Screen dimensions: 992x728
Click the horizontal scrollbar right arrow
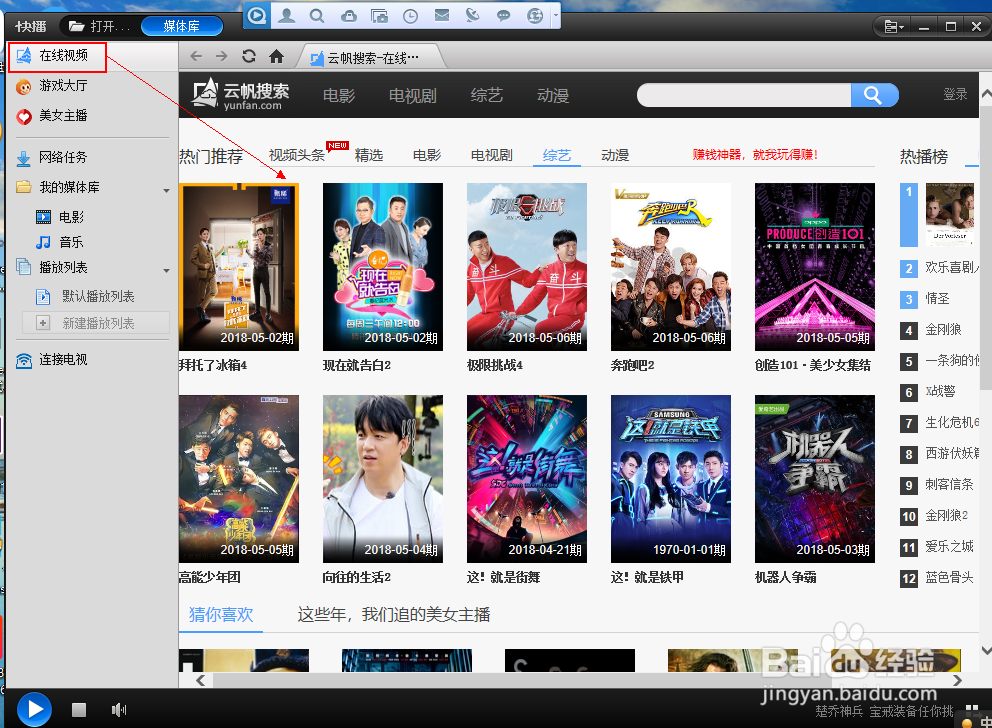click(957, 681)
